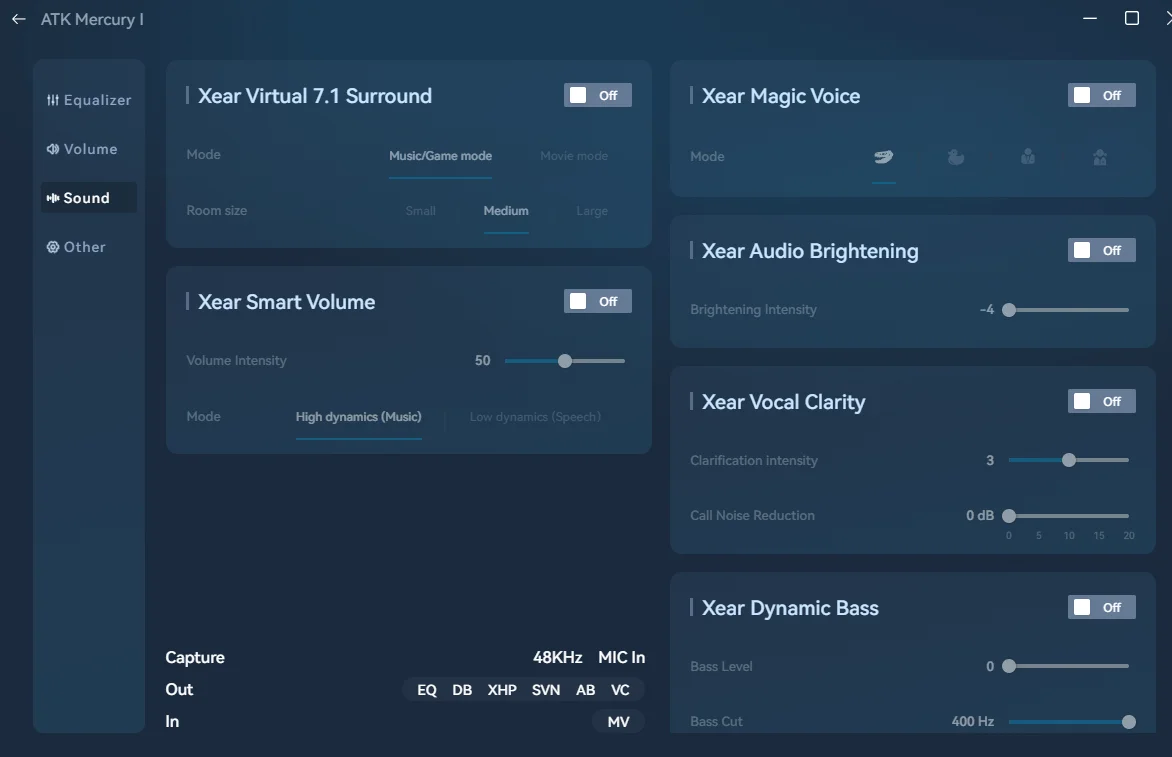The height and width of the screenshot is (757, 1172).
Task: Click the Volume Intensity slider handle
Action: [x=565, y=361]
